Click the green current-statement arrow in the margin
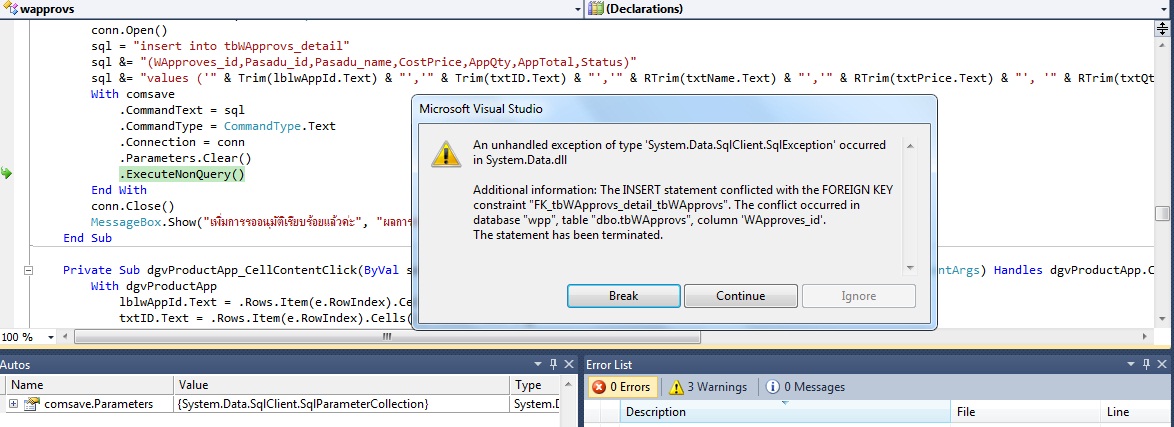 pyautogui.click(x=7, y=174)
